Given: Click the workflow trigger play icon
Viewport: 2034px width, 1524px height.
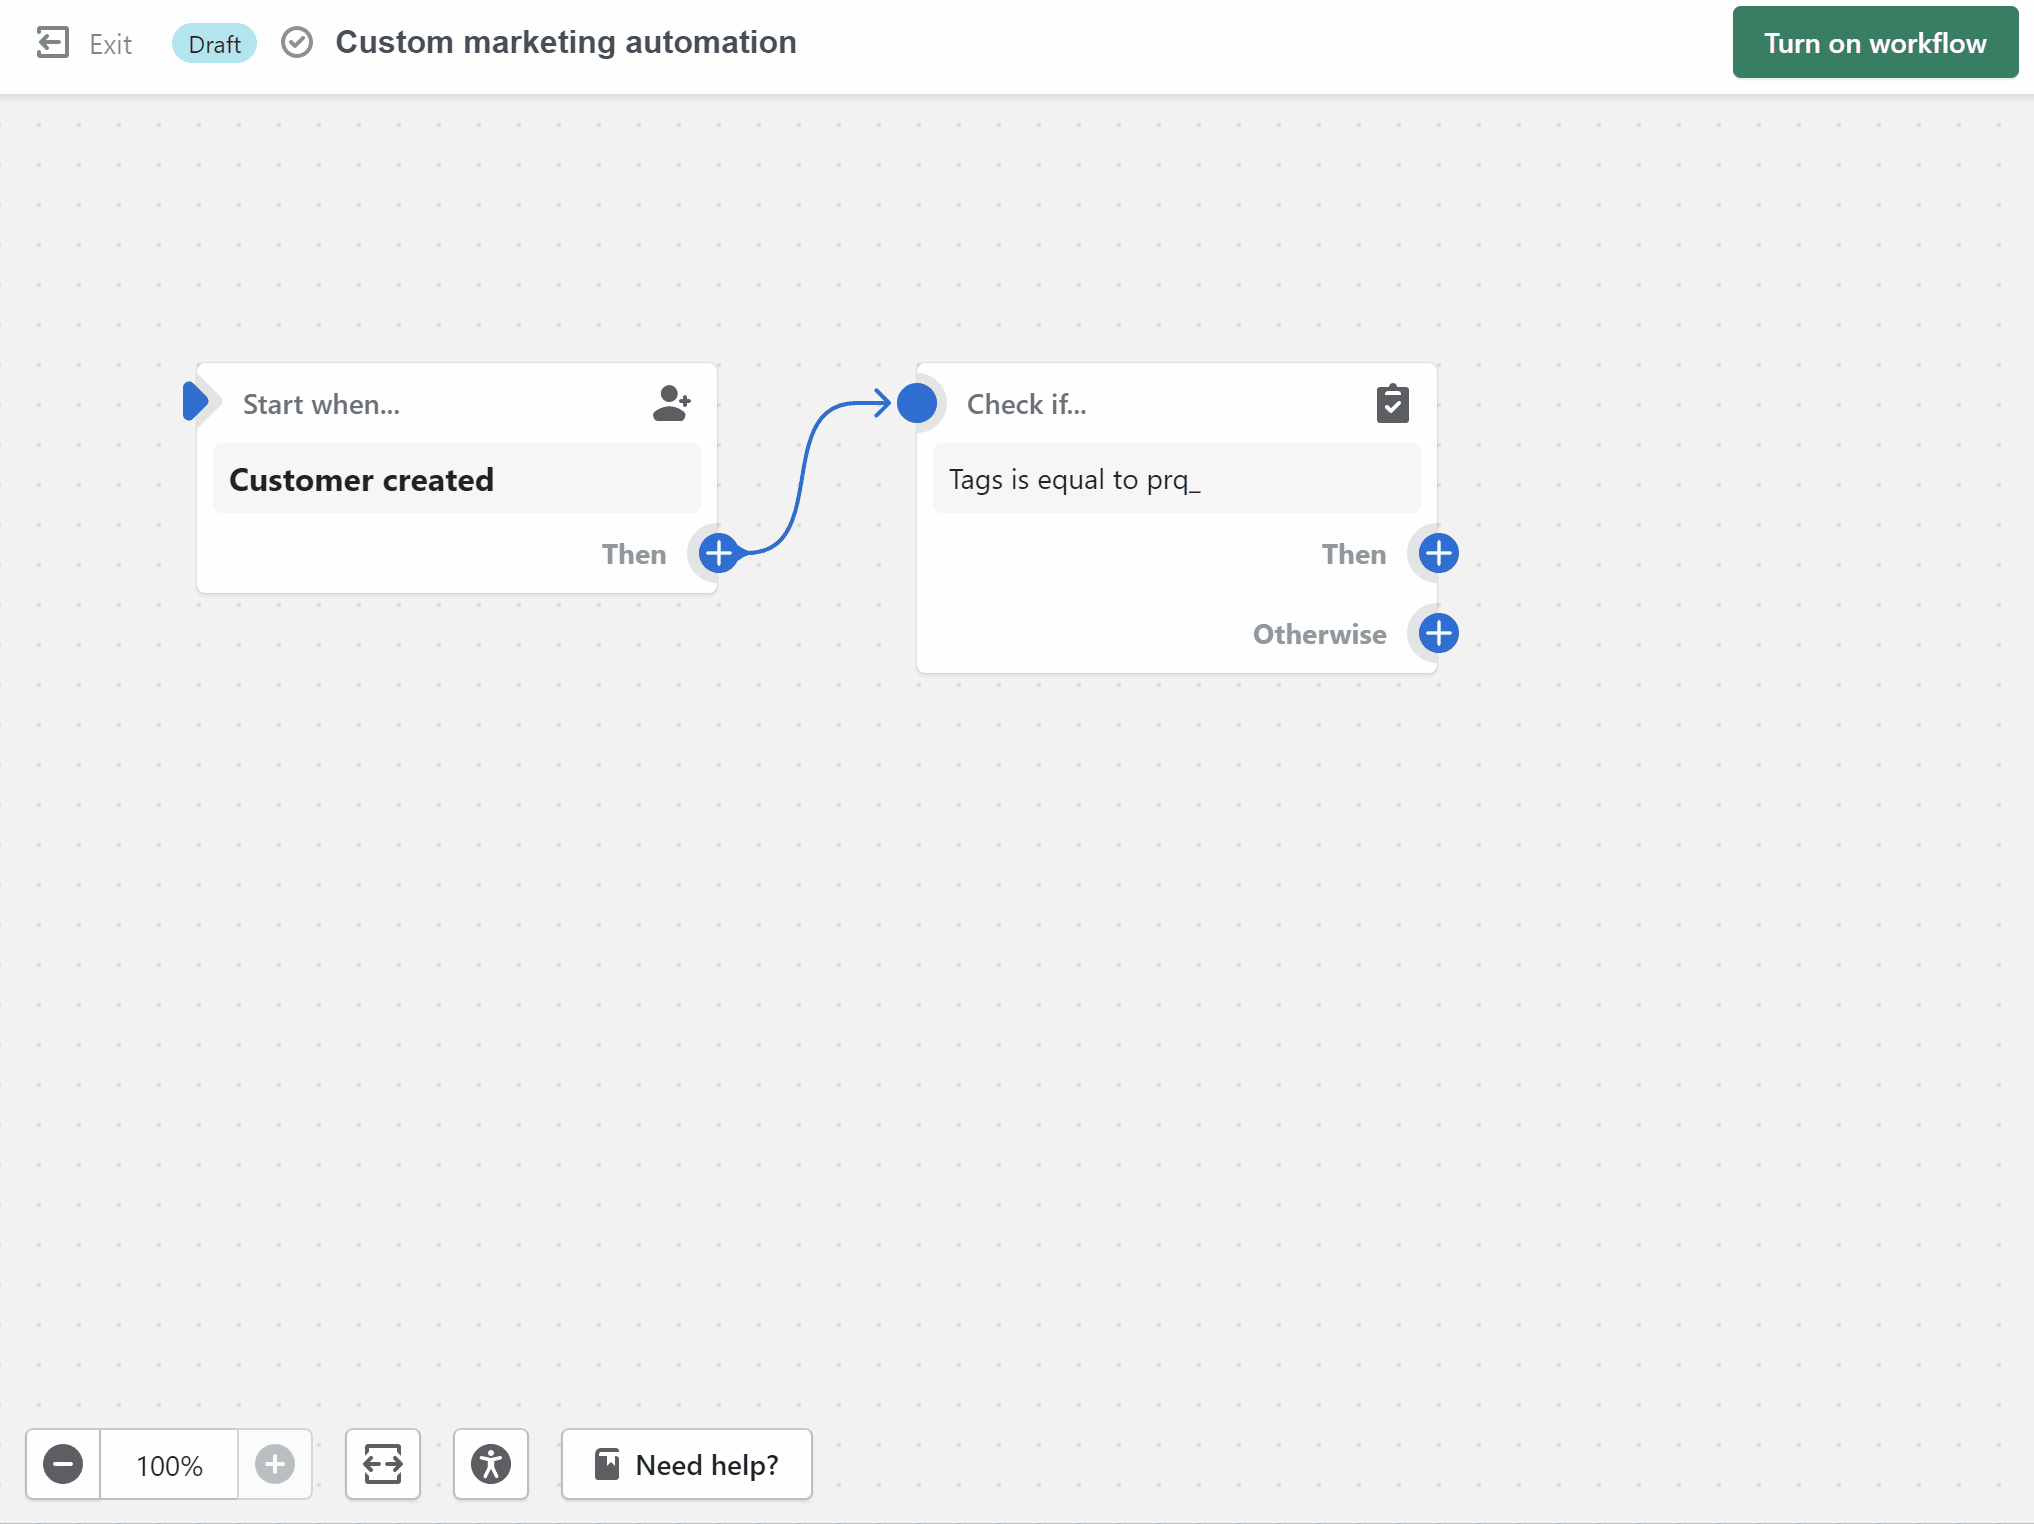Looking at the screenshot, I should [x=195, y=403].
